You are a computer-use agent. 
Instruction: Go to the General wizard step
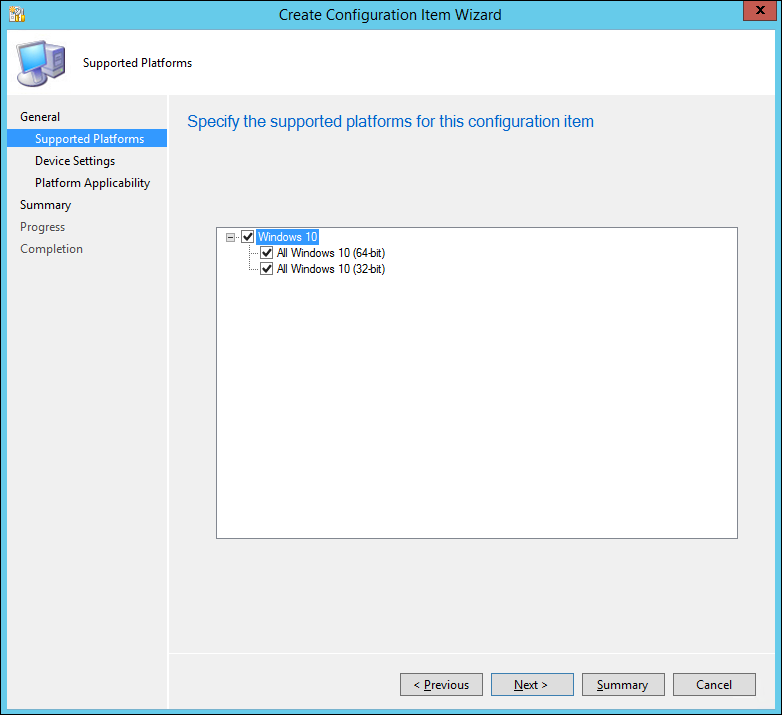point(40,117)
